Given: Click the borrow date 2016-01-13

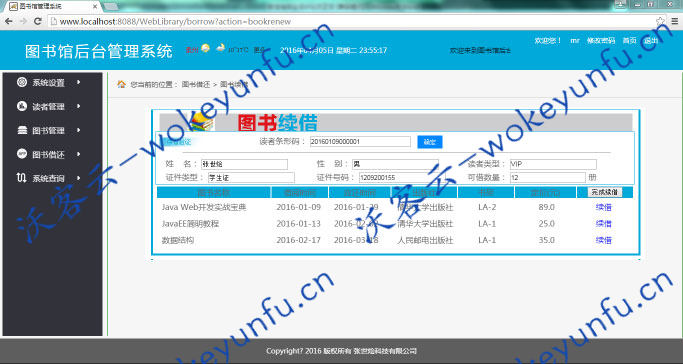Looking at the screenshot, I should pyautogui.click(x=298, y=224).
